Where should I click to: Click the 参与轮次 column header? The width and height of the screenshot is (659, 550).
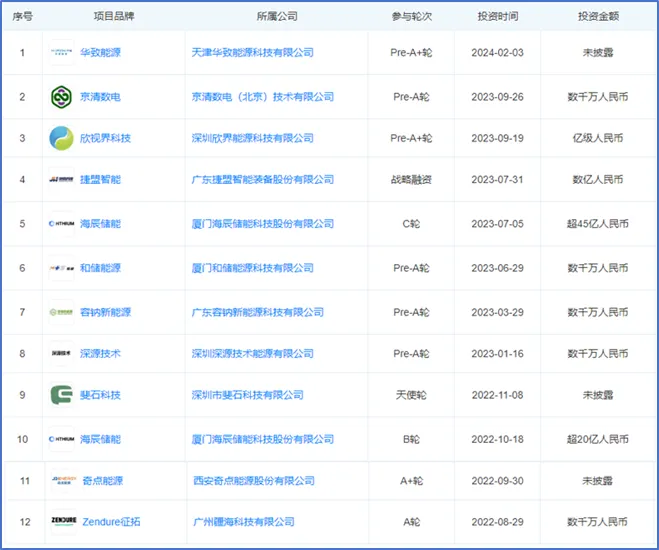pyautogui.click(x=410, y=17)
